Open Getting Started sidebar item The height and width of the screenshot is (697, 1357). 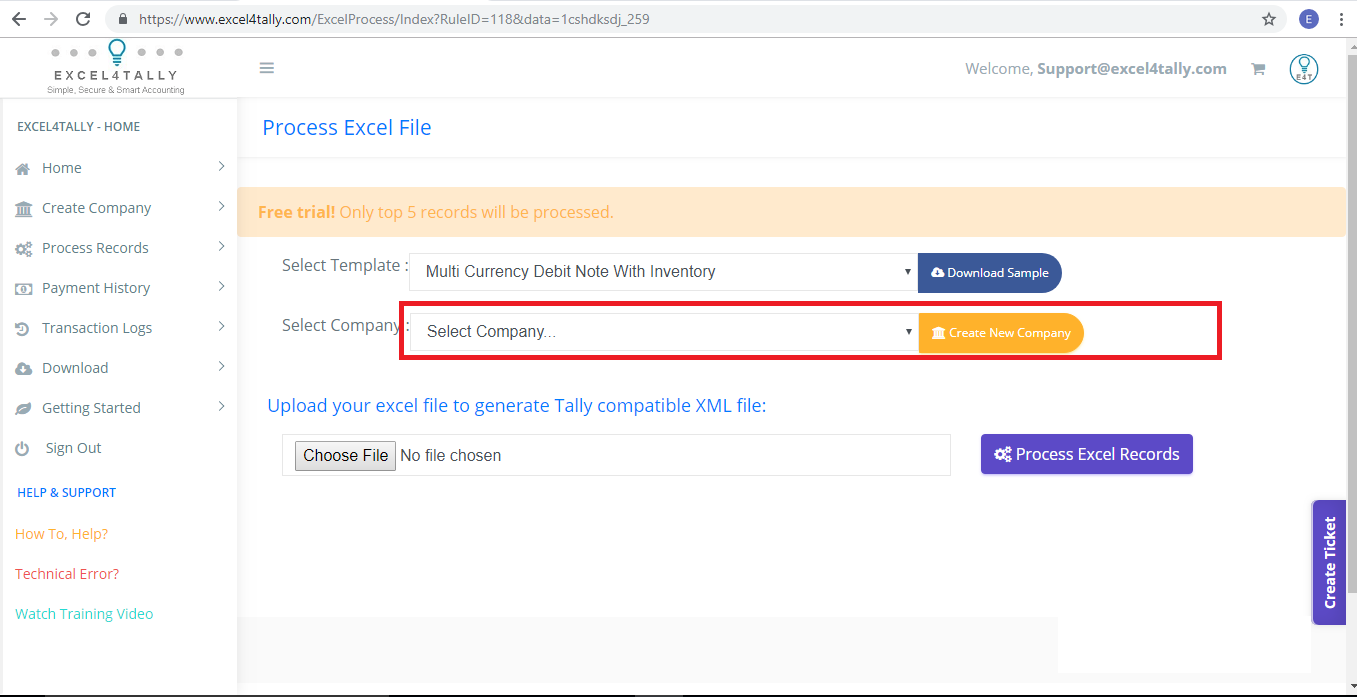pos(91,408)
